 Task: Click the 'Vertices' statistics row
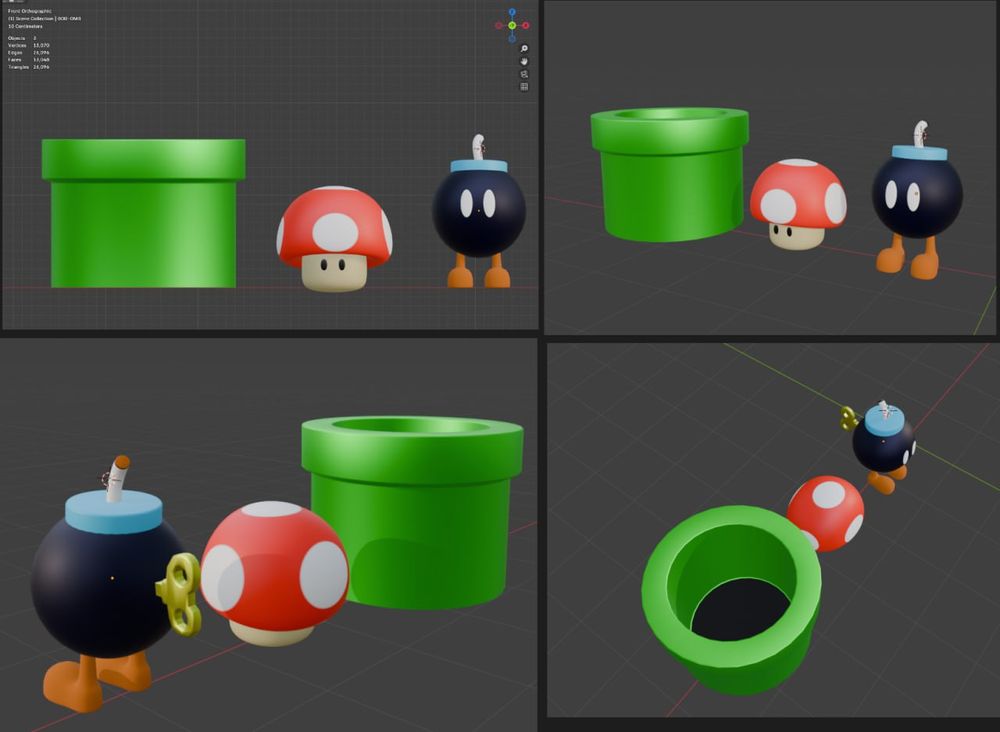pos(29,45)
